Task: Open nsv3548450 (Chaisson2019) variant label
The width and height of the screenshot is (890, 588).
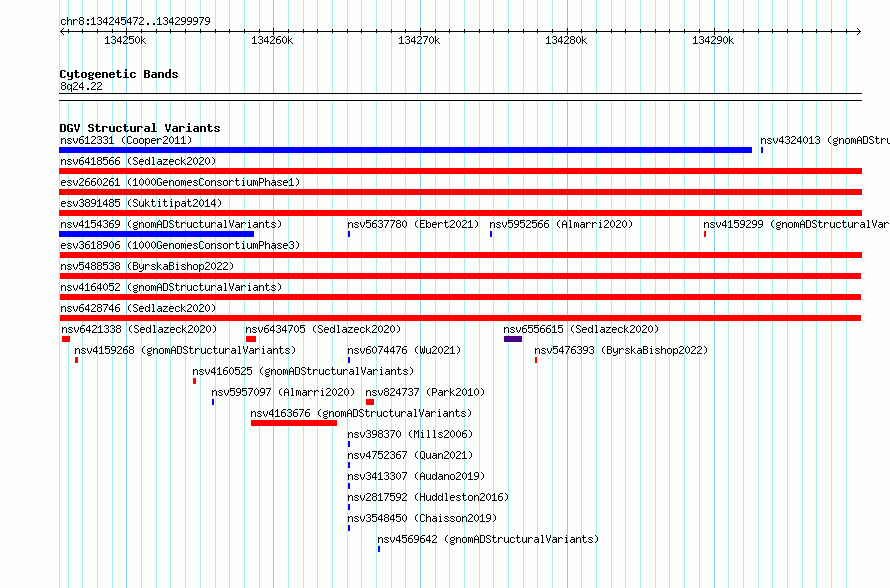Action: click(x=422, y=518)
